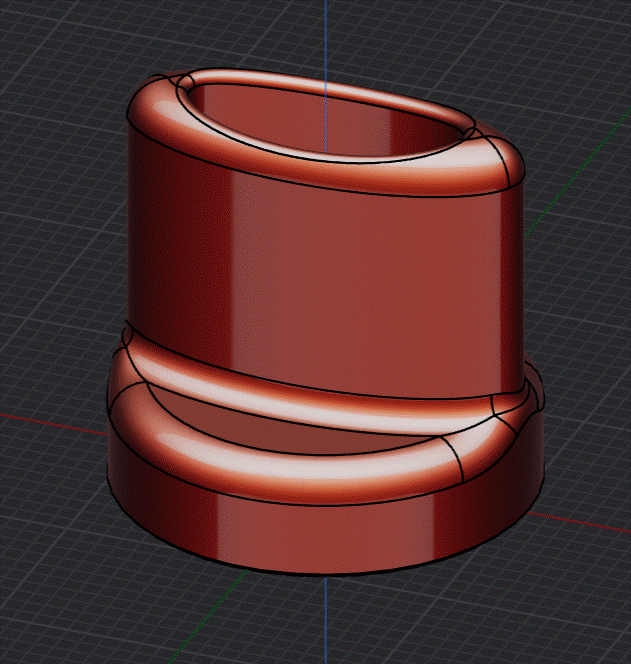Select the blue Z axis line above the object
This screenshot has width=631, height=664.
tap(326, 35)
